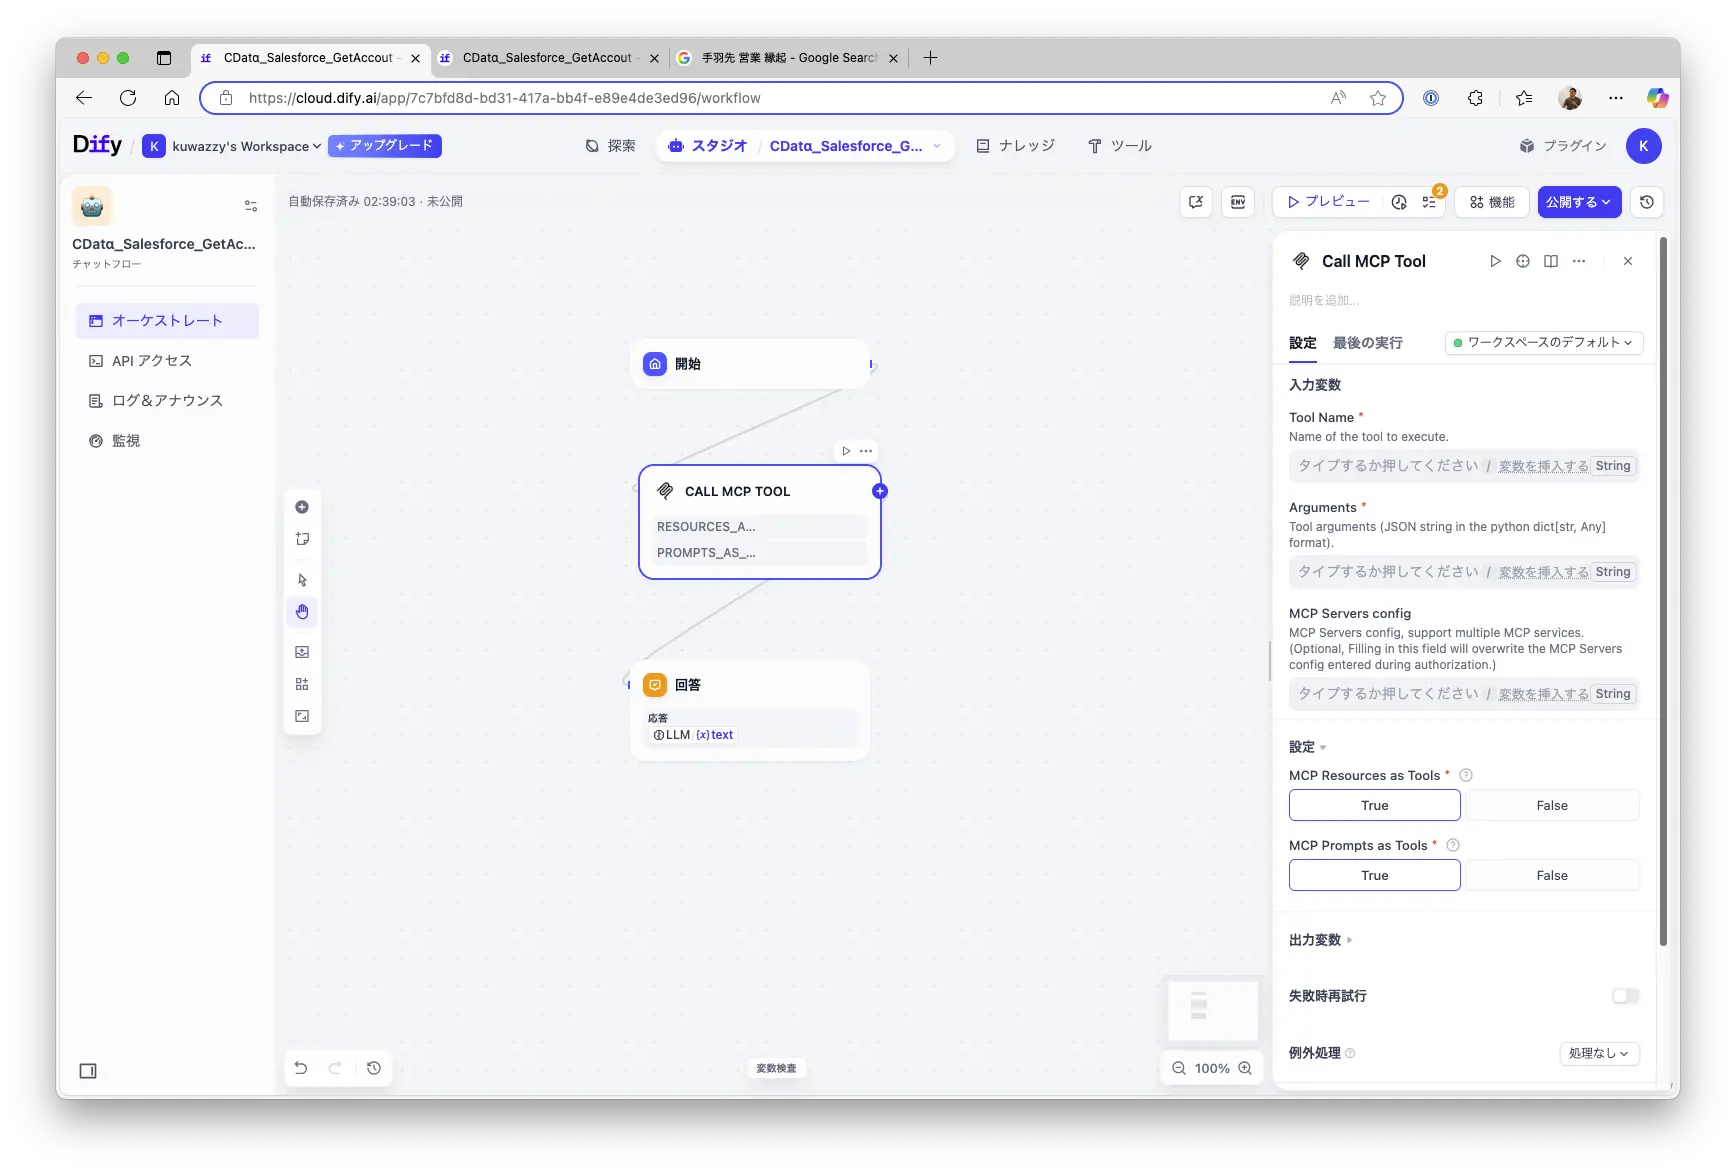This screenshot has height=1173, width=1736.
Task: Zoom out the canvas
Action: pyautogui.click(x=1179, y=1068)
